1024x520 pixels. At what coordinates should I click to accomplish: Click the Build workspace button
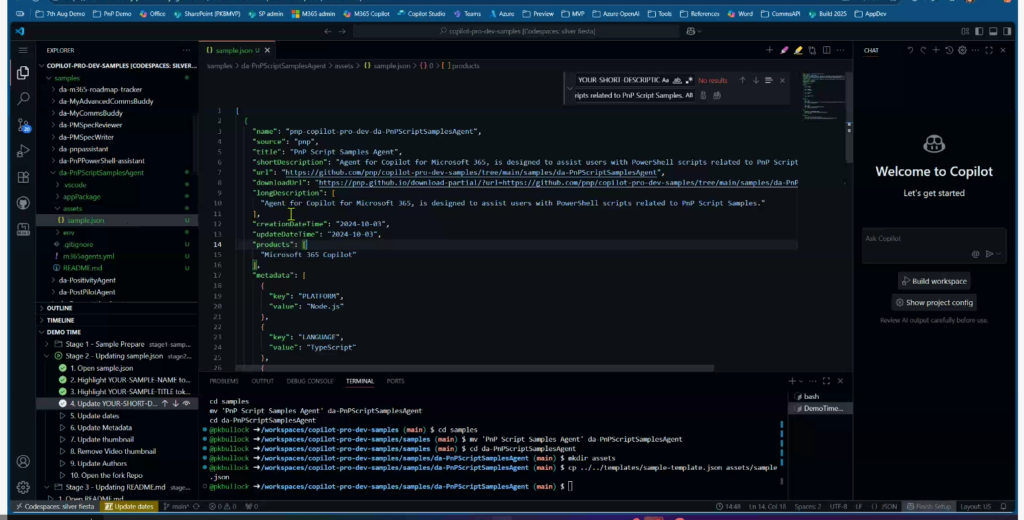934,282
